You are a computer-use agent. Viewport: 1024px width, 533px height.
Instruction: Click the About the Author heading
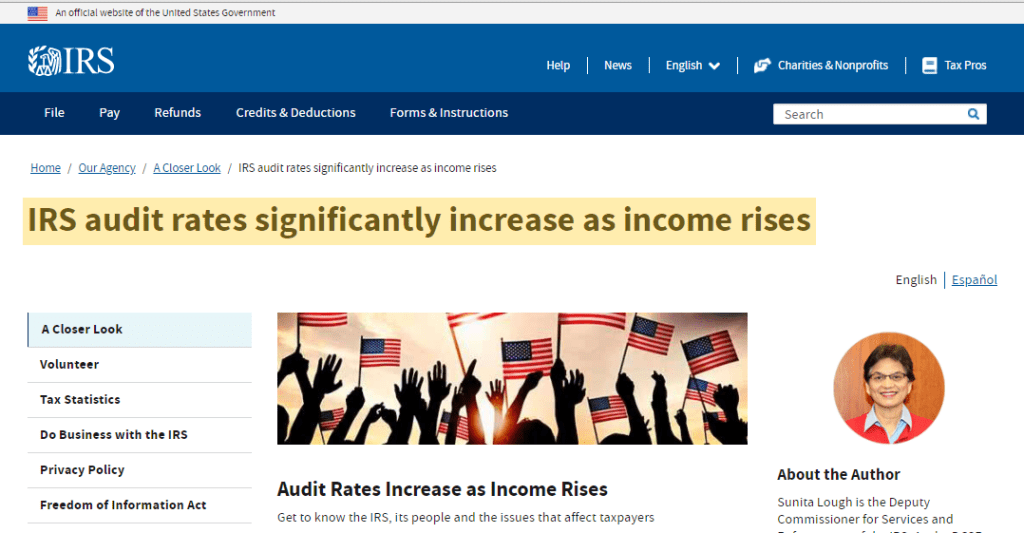(x=839, y=475)
